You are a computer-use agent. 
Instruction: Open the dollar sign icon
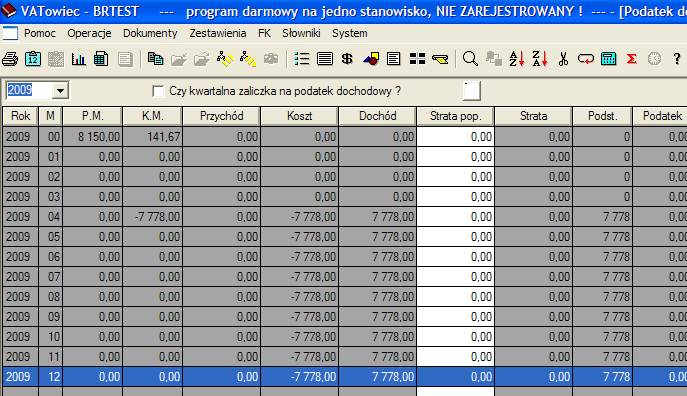pyautogui.click(x=347, y=59)
